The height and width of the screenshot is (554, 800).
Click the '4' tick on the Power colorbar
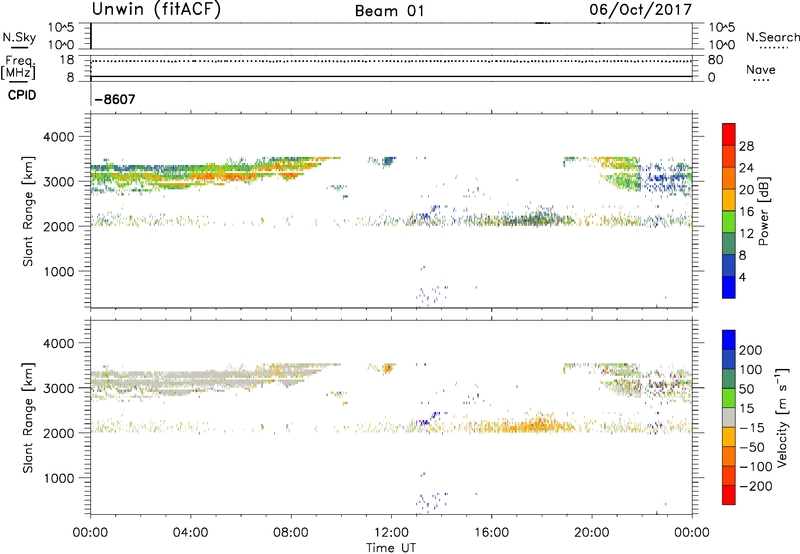(742, 277)
